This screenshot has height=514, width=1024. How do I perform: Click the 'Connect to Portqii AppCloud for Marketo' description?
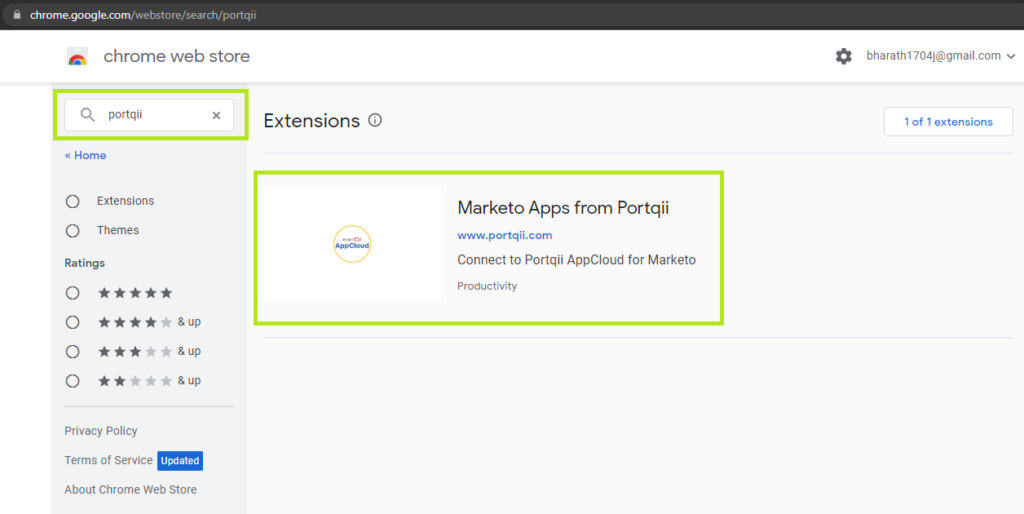click(577, 260)
